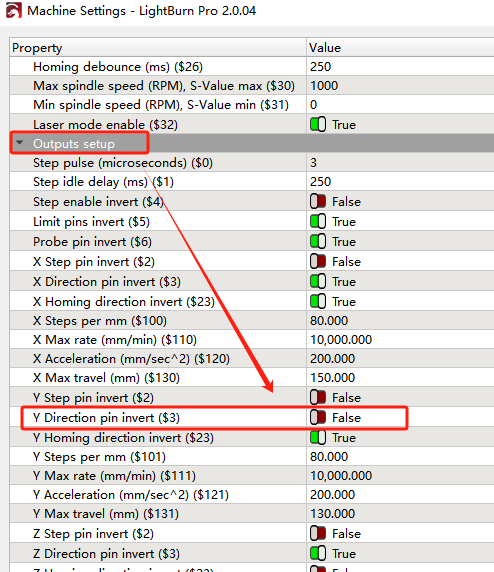This screenshot has width=494, height=572.
Task: Click the LightBurn app icon in title bar
Action: [x=13, y=10]
